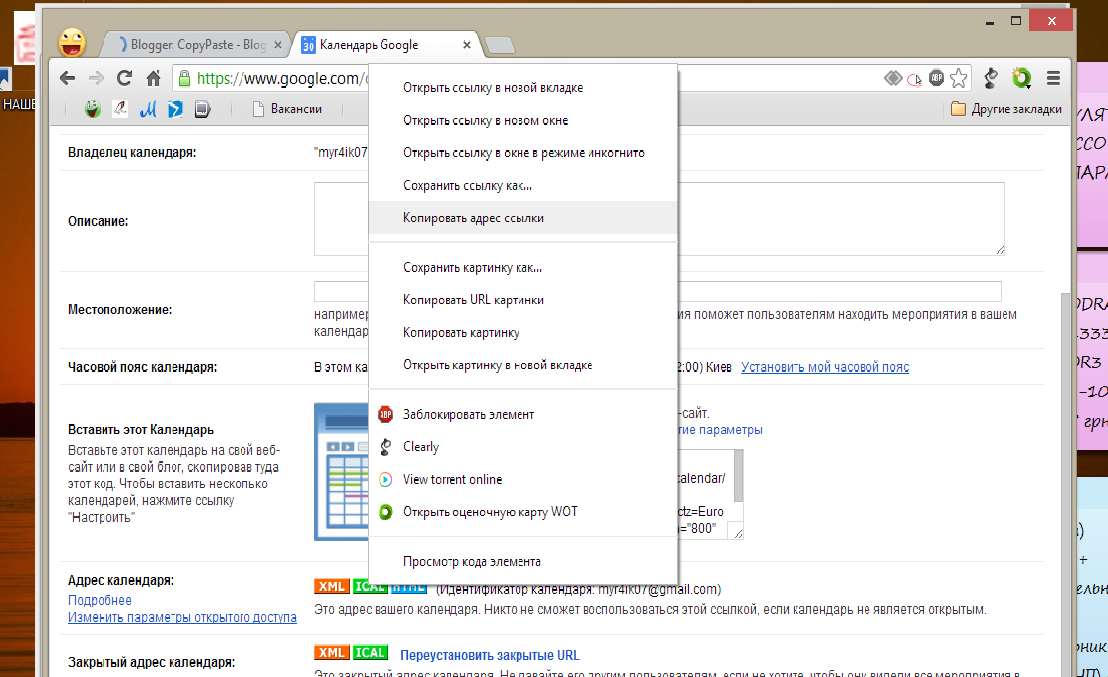Select the Календарь Google tab
Screen dimensions: 1108x677
pos(386,45)
